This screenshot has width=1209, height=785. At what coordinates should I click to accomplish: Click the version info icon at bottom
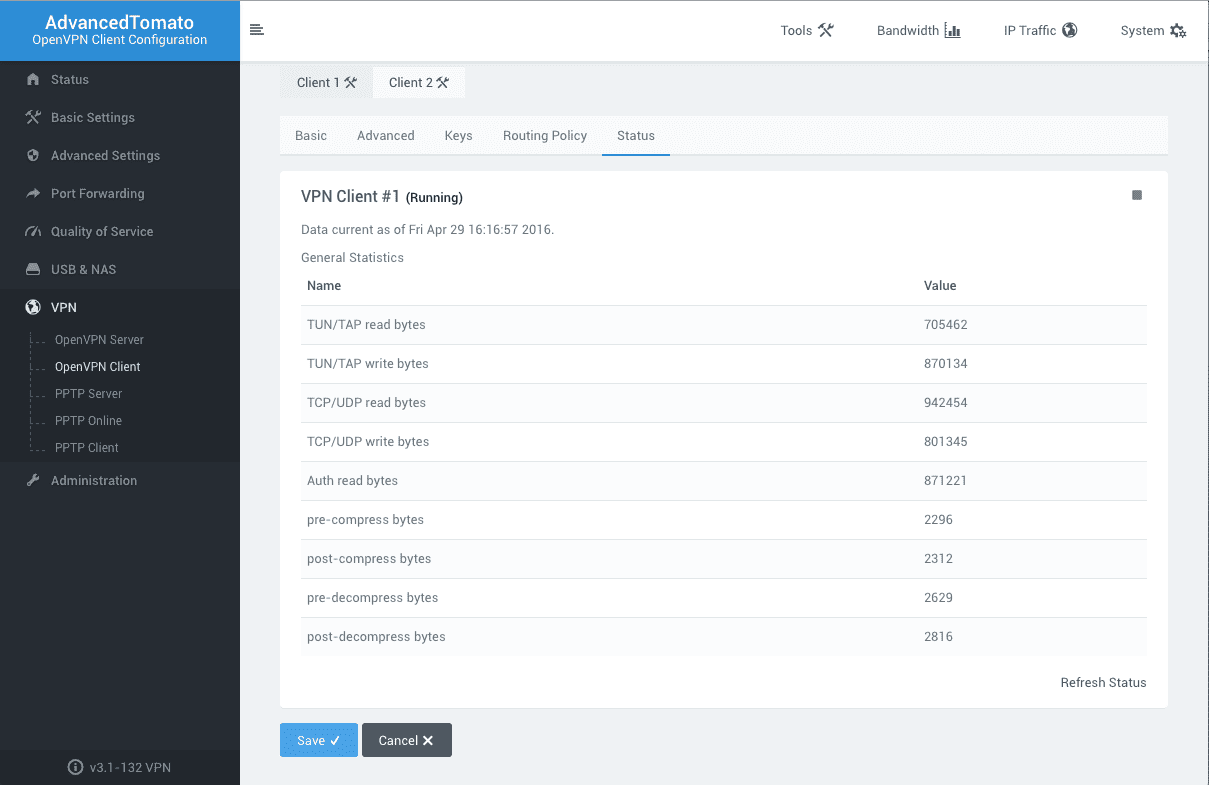click(x=75, y=767)
